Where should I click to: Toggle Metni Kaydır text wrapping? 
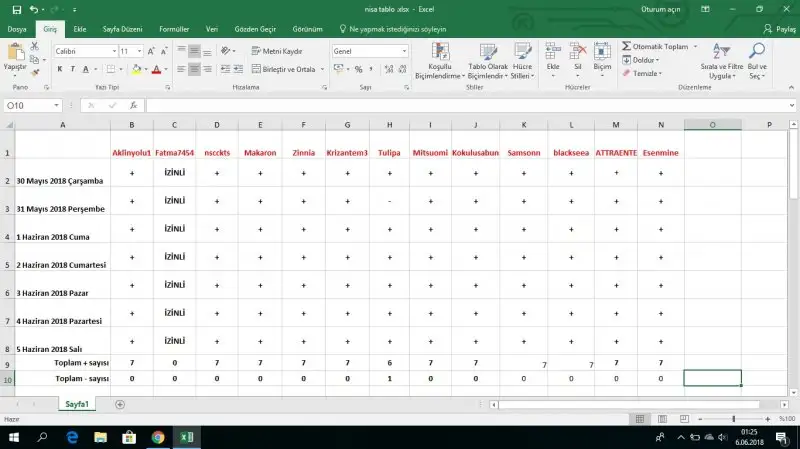tap(276, 51)
